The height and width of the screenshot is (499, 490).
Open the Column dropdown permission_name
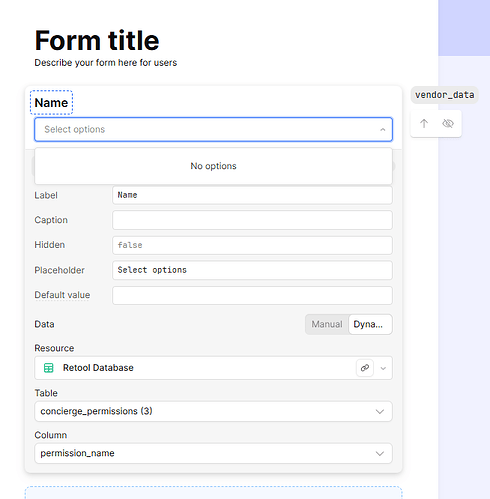pyautogui.click(x=213, y=453)
